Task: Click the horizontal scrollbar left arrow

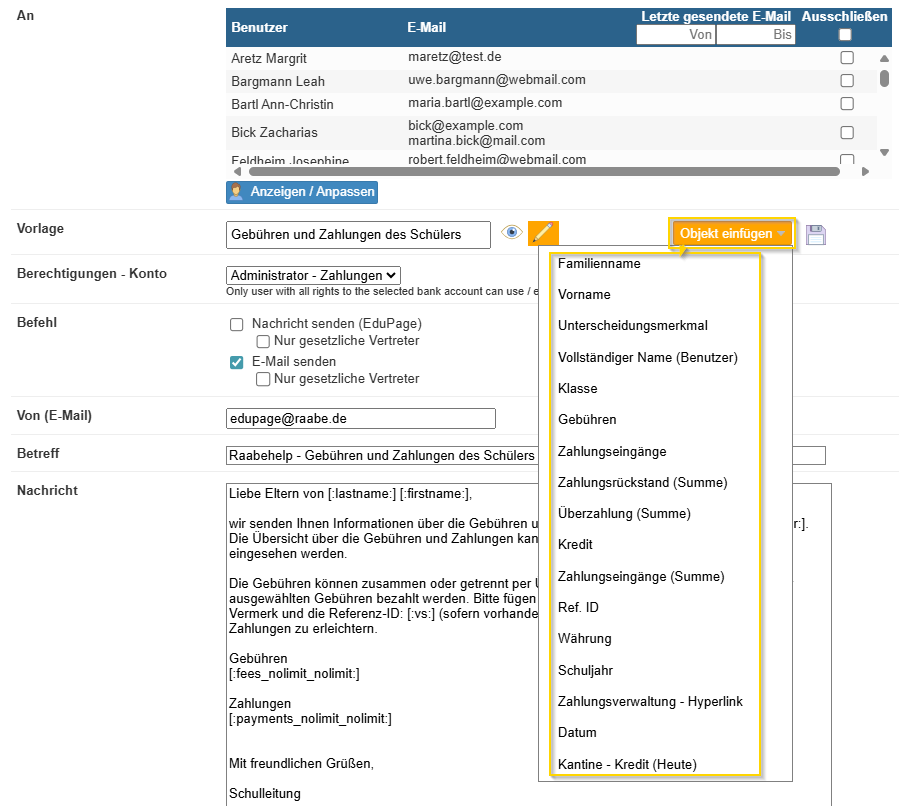Action: pyautogui.click(x=237, y=171)
